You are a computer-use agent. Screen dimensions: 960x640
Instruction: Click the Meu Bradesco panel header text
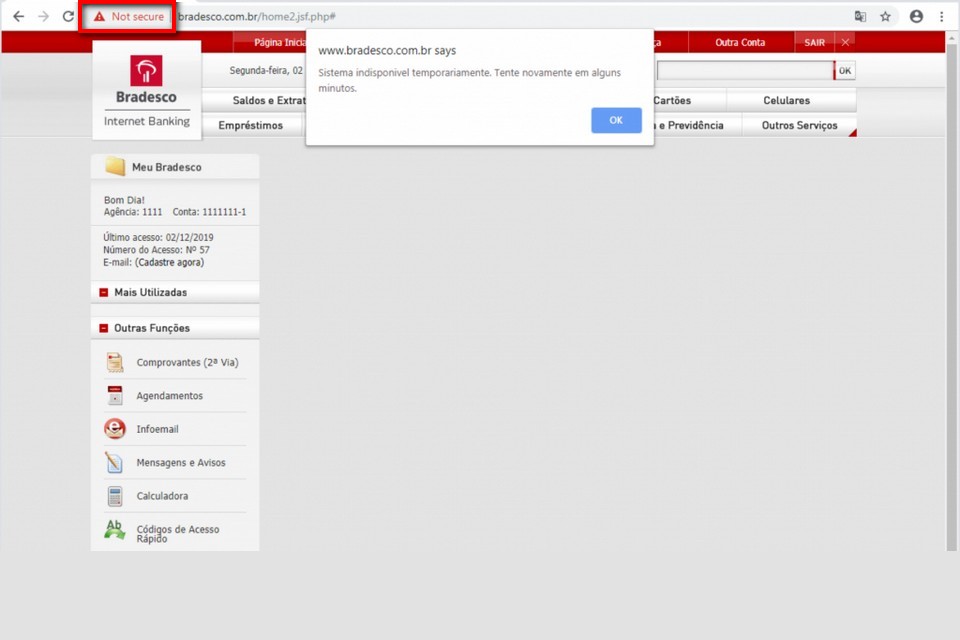point(167,167)
